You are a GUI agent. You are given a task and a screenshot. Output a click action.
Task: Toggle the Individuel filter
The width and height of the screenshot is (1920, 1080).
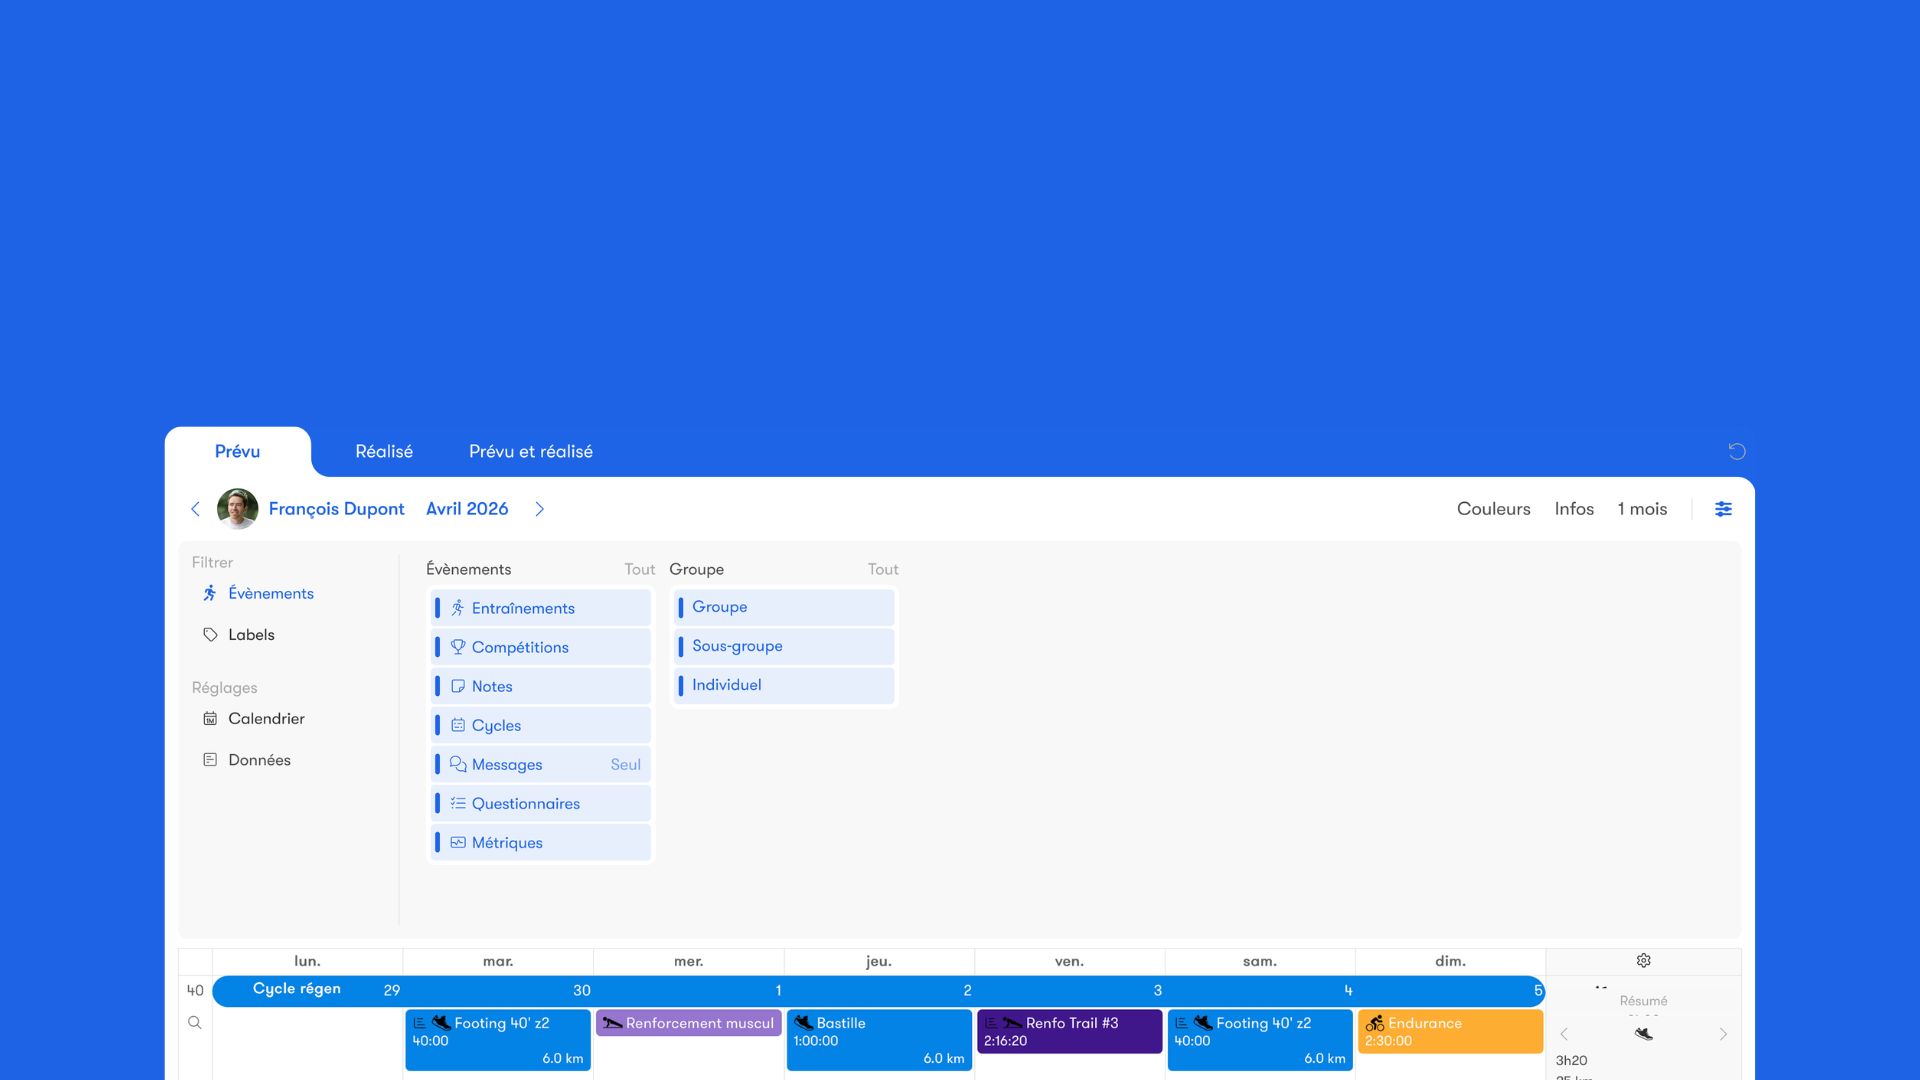point(784,685)
